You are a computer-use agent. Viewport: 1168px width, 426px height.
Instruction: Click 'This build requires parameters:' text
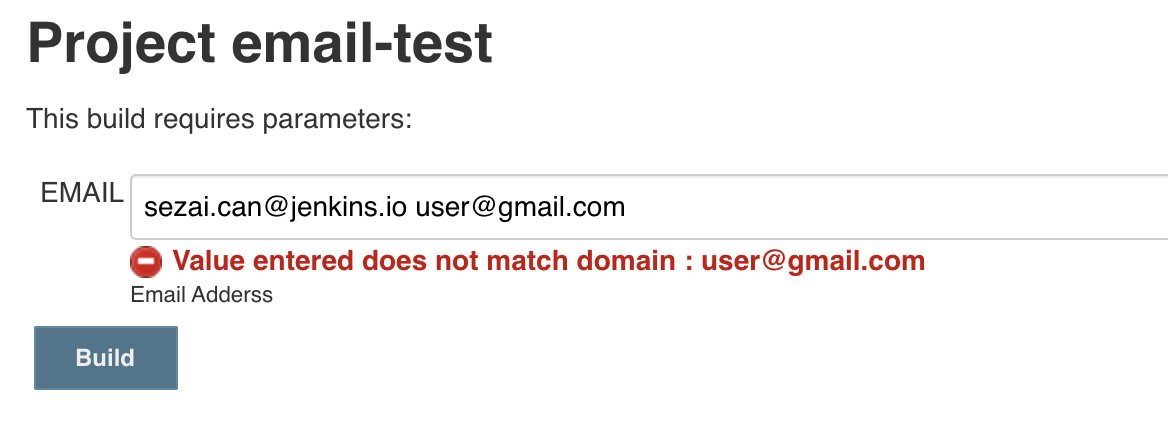[x=219, y=118]
